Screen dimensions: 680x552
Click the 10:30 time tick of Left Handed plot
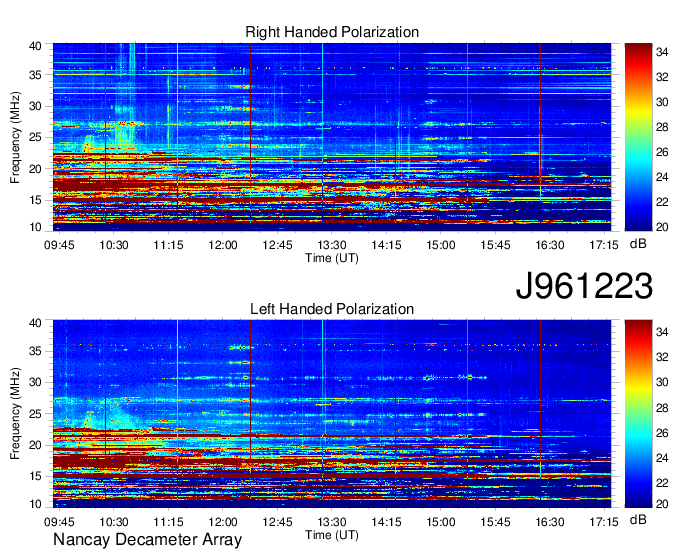114,522
